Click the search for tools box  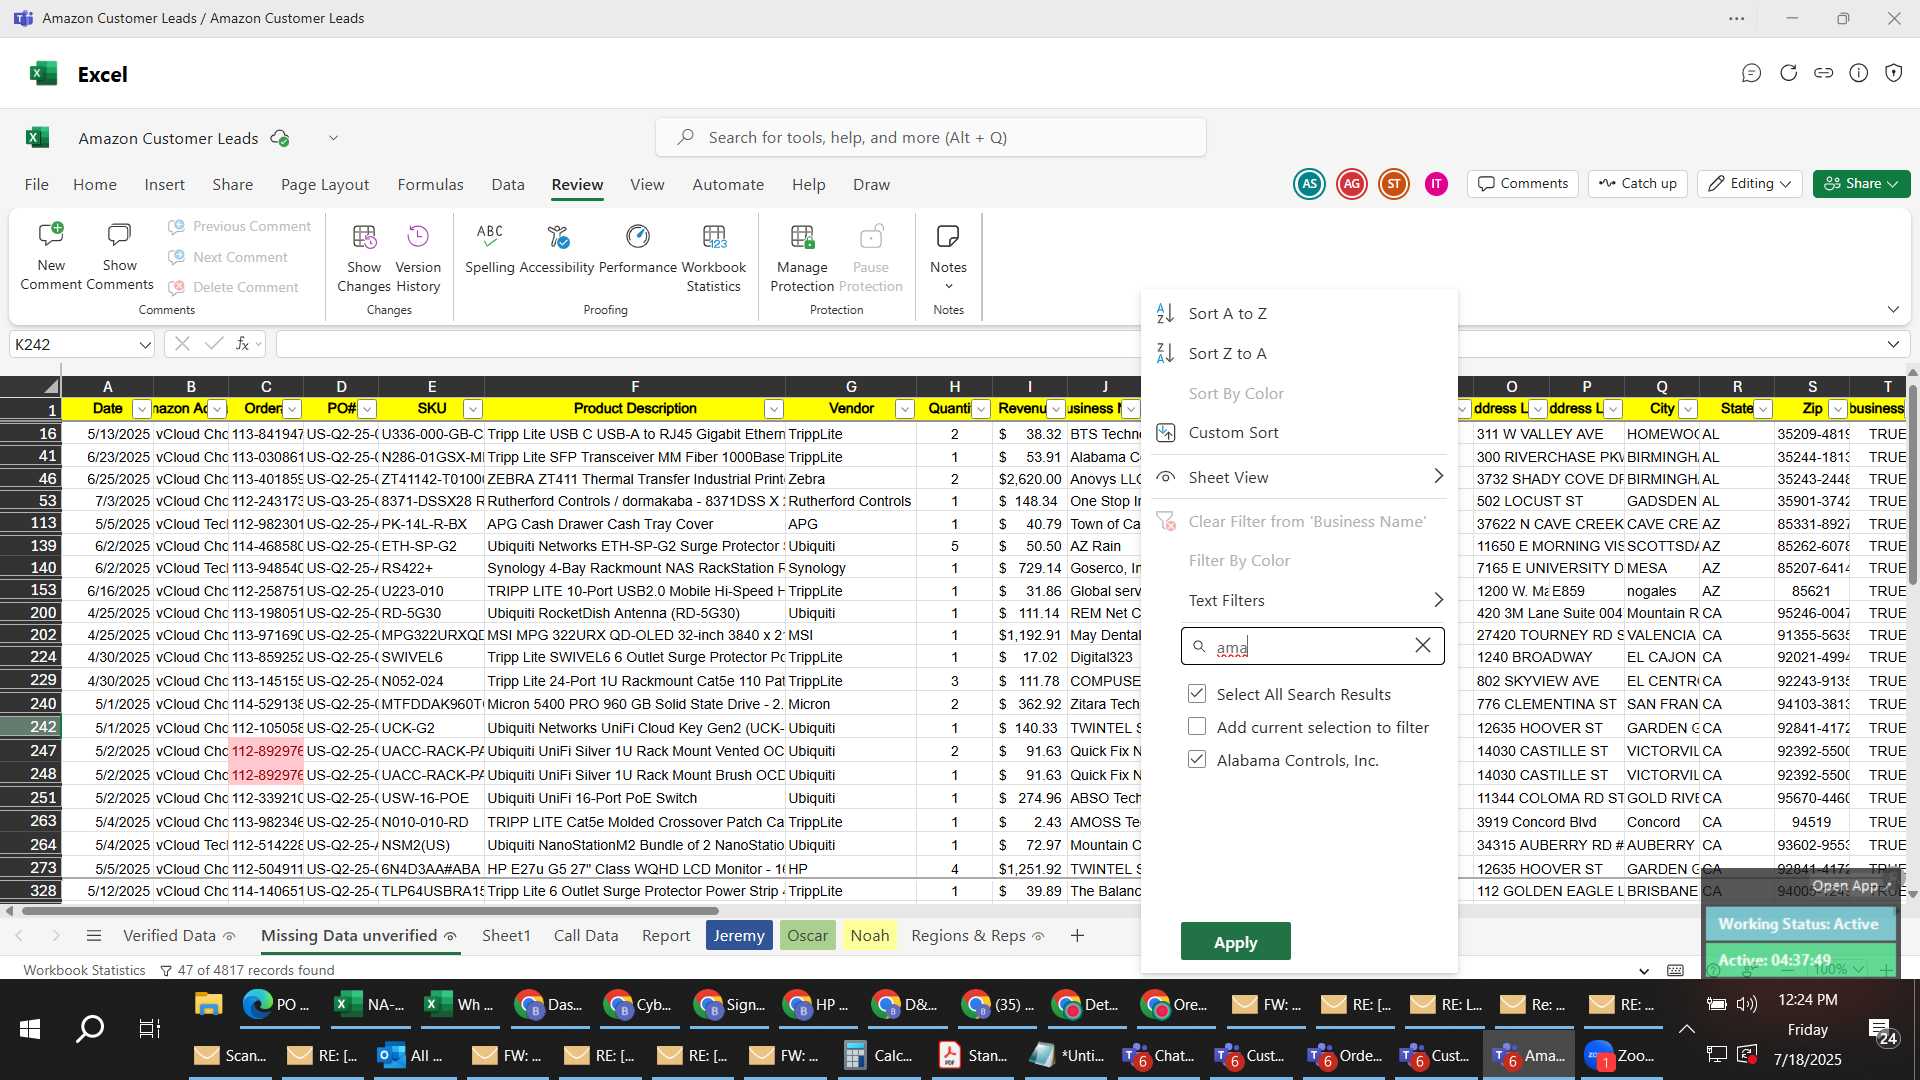tap(930, 138)
